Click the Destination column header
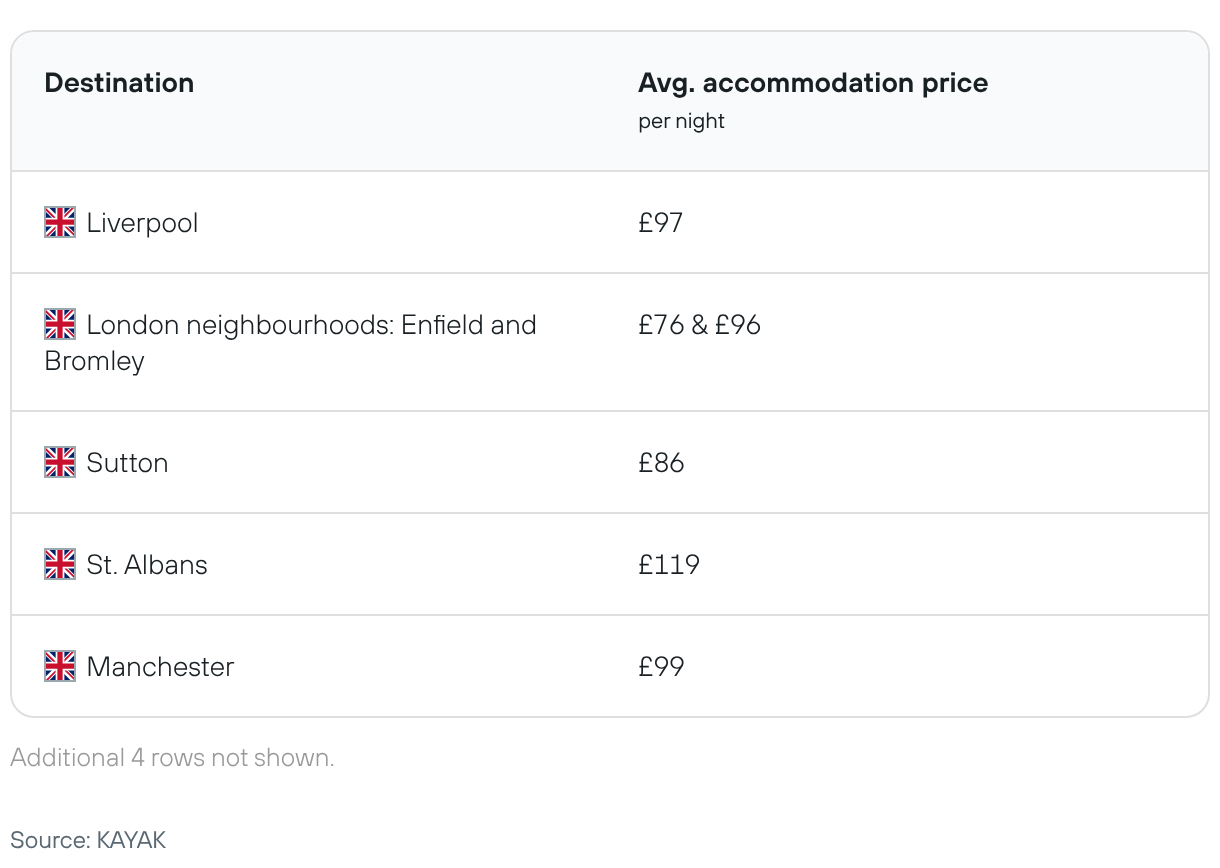The height and width of the screenshot is (868, 1220). coord(119,82)
